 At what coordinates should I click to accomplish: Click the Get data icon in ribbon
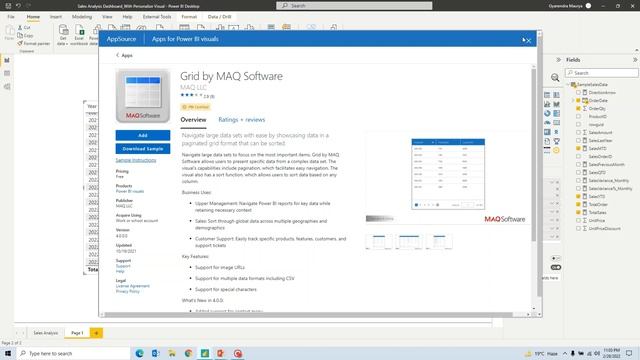63,30
